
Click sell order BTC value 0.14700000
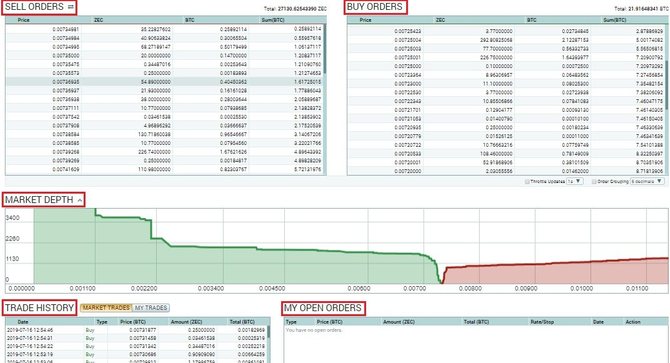233,56
